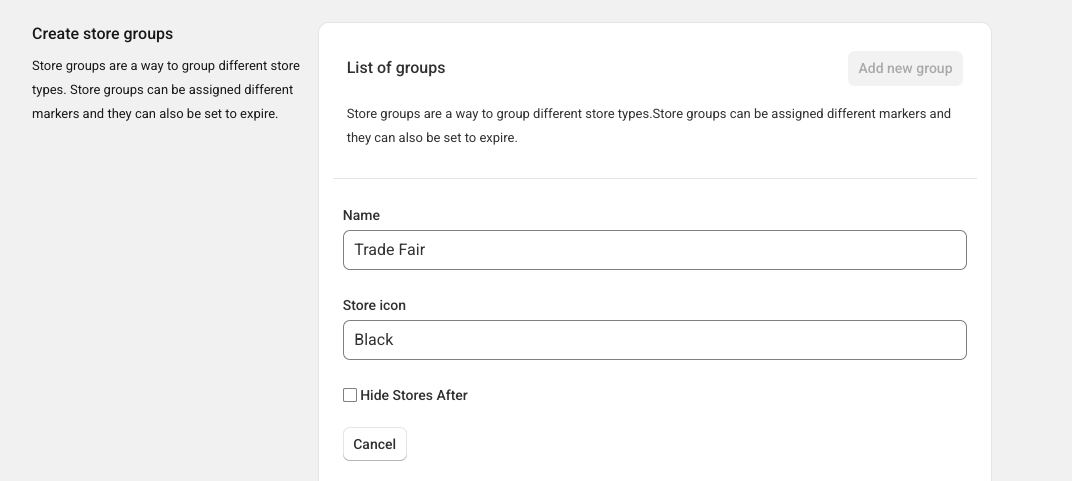The image size is (1072, 481).
Task: Click the Hide Stores After label text
Action: (x=414, y=395)
